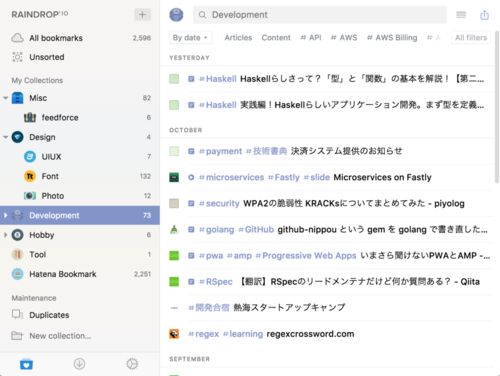This screenshot has width=500, height=376.
Task: Open All bookmarks collection
Action: click(80, 38)
